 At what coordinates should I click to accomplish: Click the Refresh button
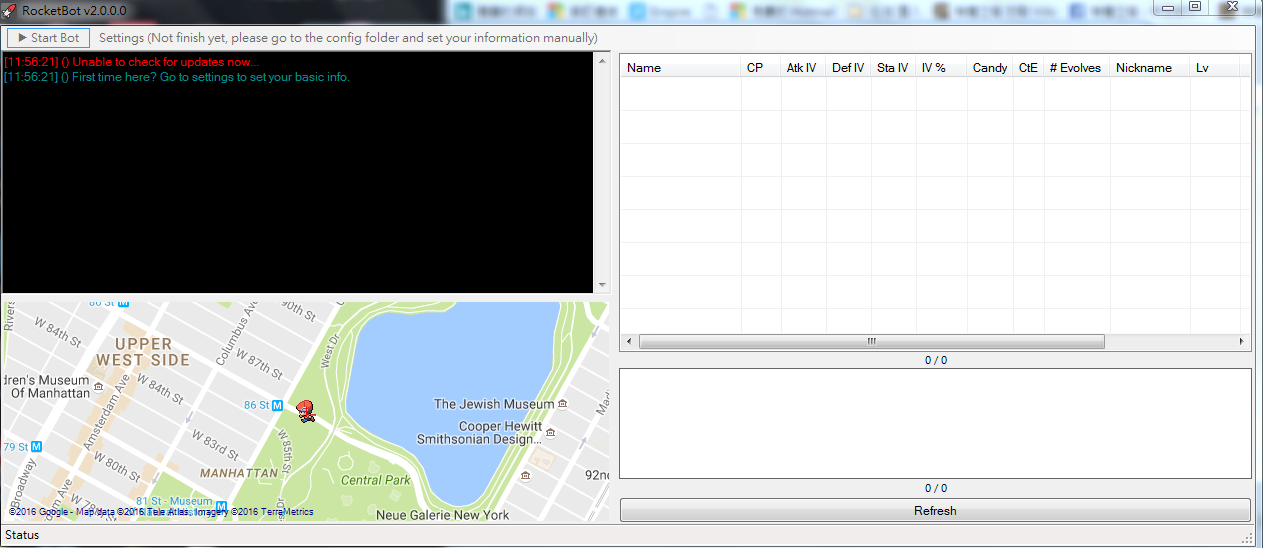pyautogui.click(x=934, y=511)
